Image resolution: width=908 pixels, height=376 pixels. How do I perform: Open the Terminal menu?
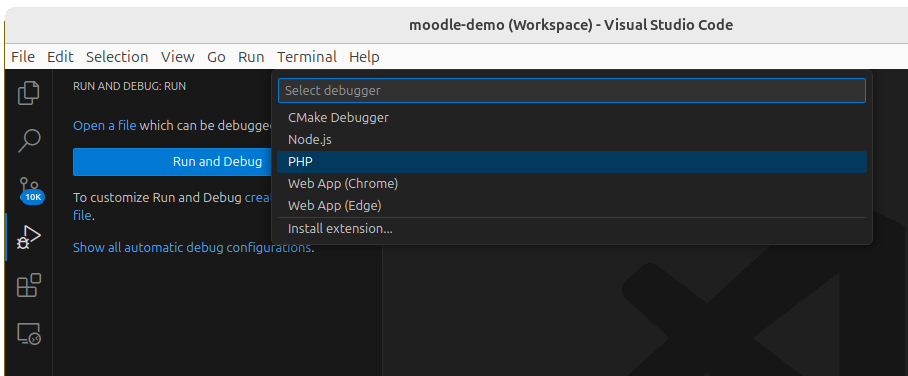307,57
